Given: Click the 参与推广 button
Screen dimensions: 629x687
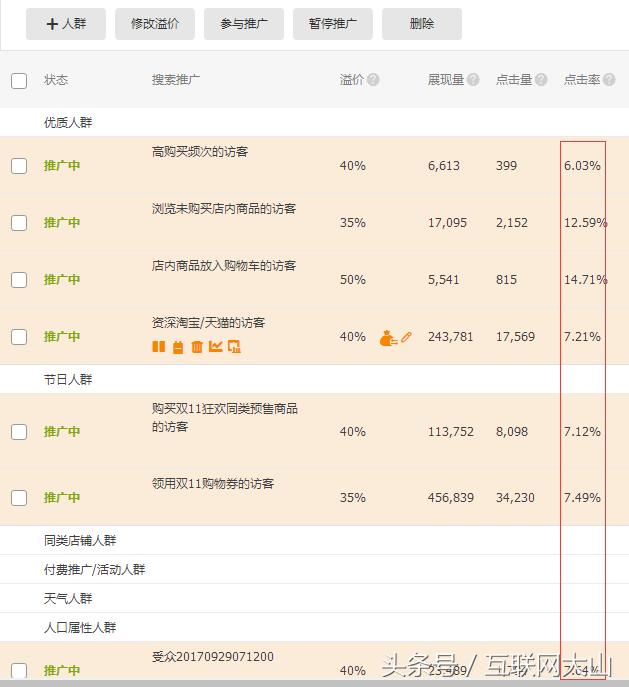Looking at the screenshot, I should click(244, 24).
